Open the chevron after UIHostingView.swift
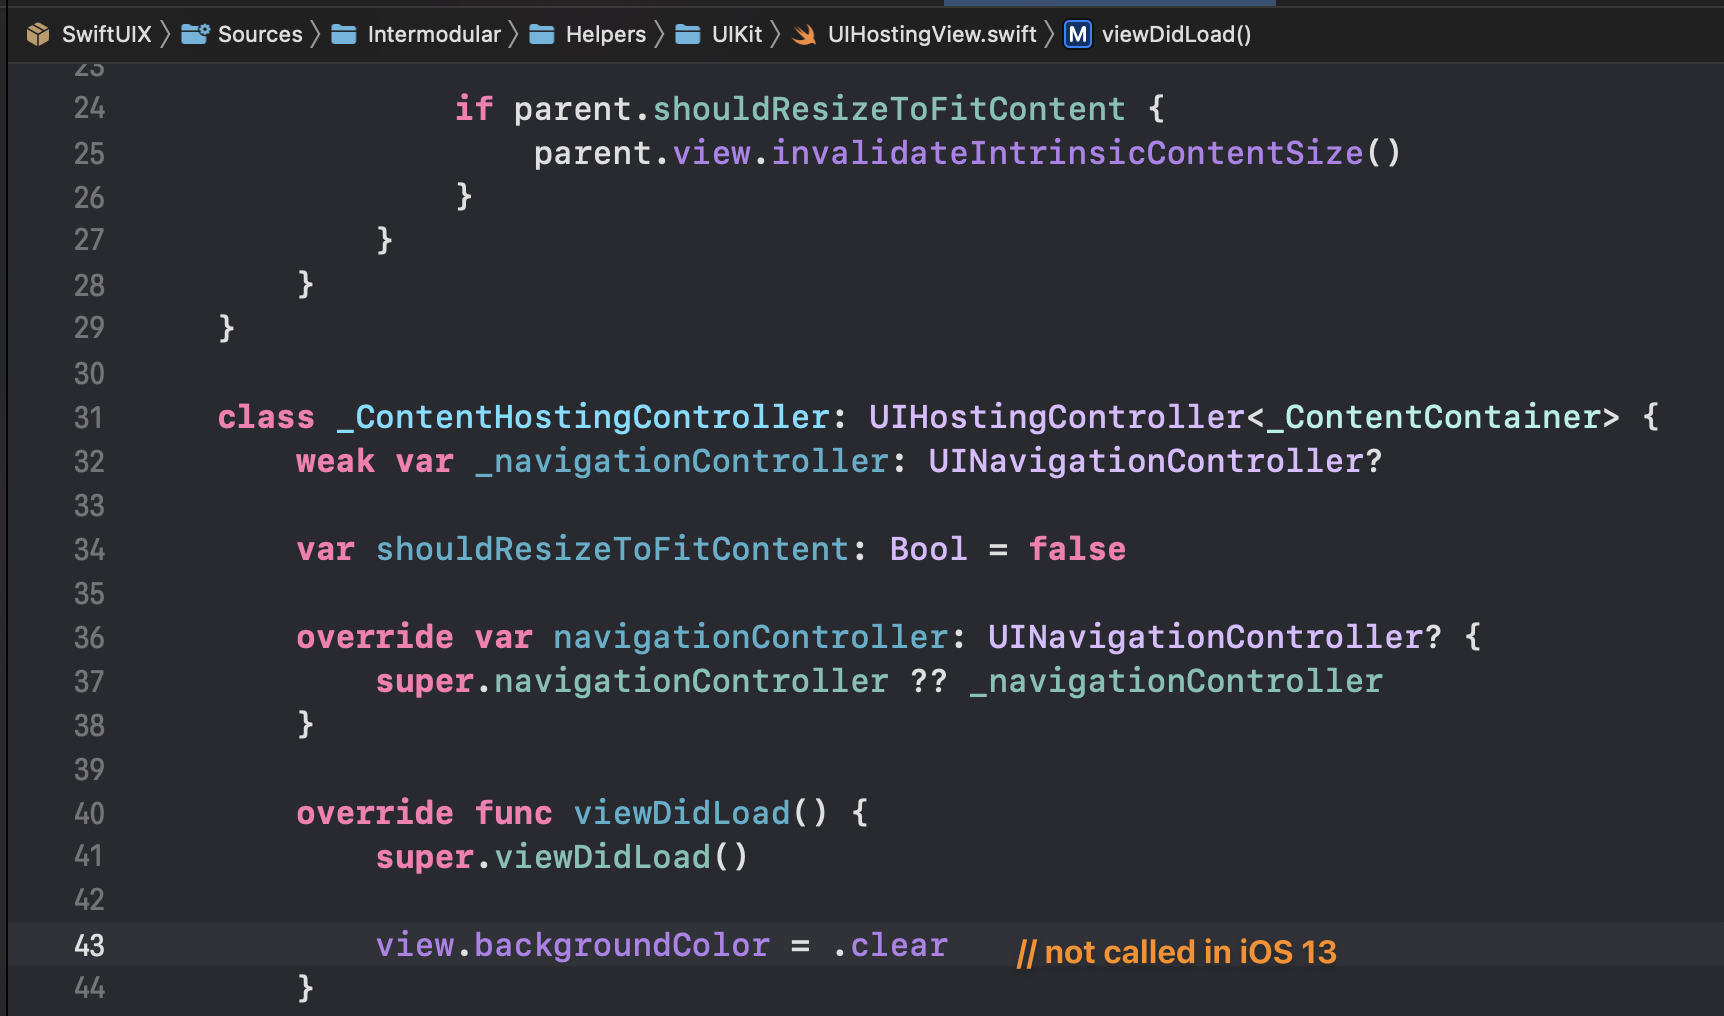Viewport: 1724px width, 1016px height. [1049, 33]
